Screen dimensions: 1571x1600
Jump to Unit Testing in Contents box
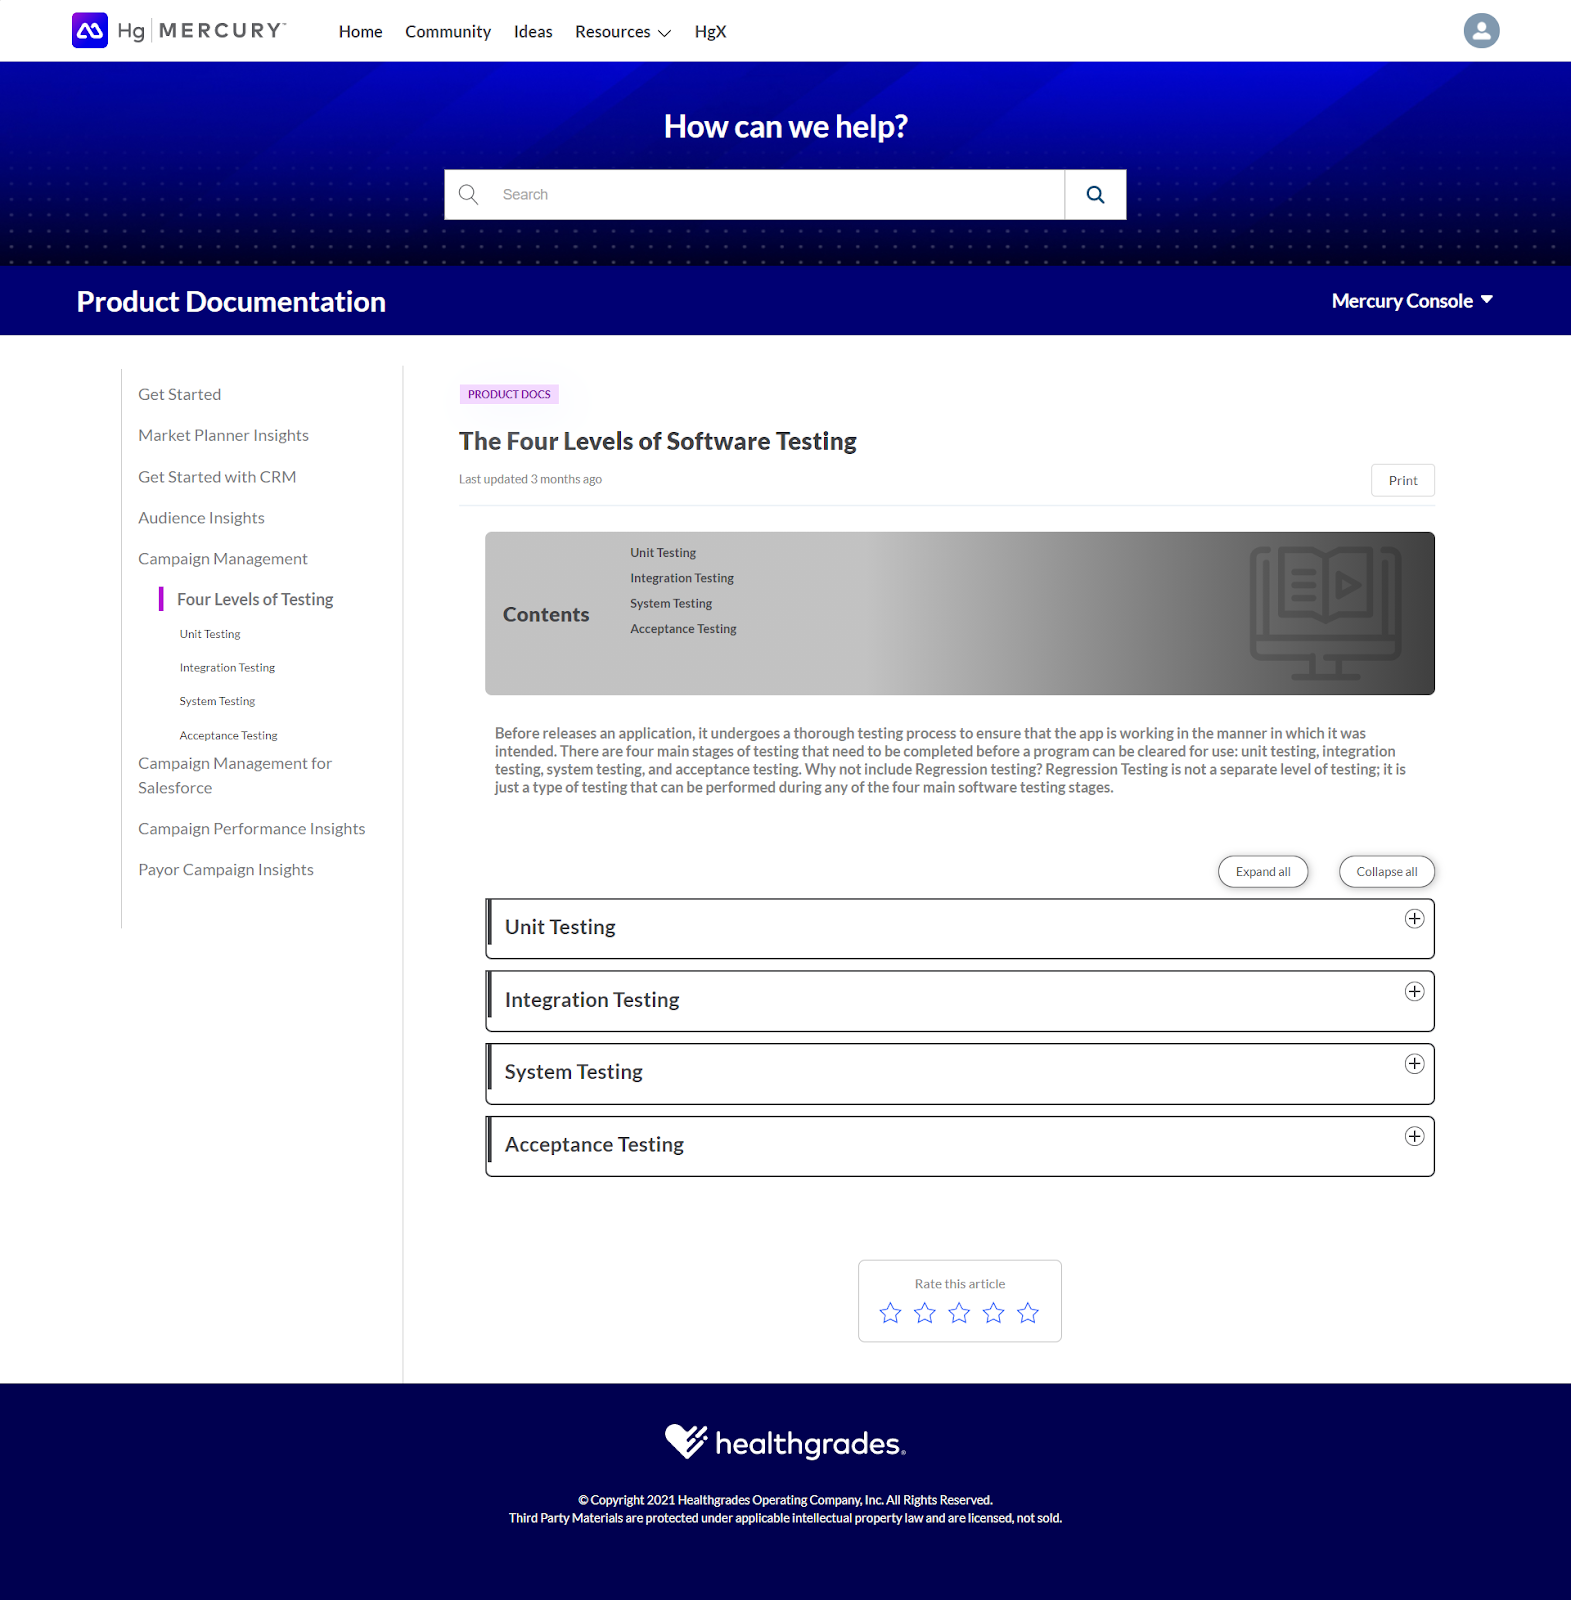point(663,553)
